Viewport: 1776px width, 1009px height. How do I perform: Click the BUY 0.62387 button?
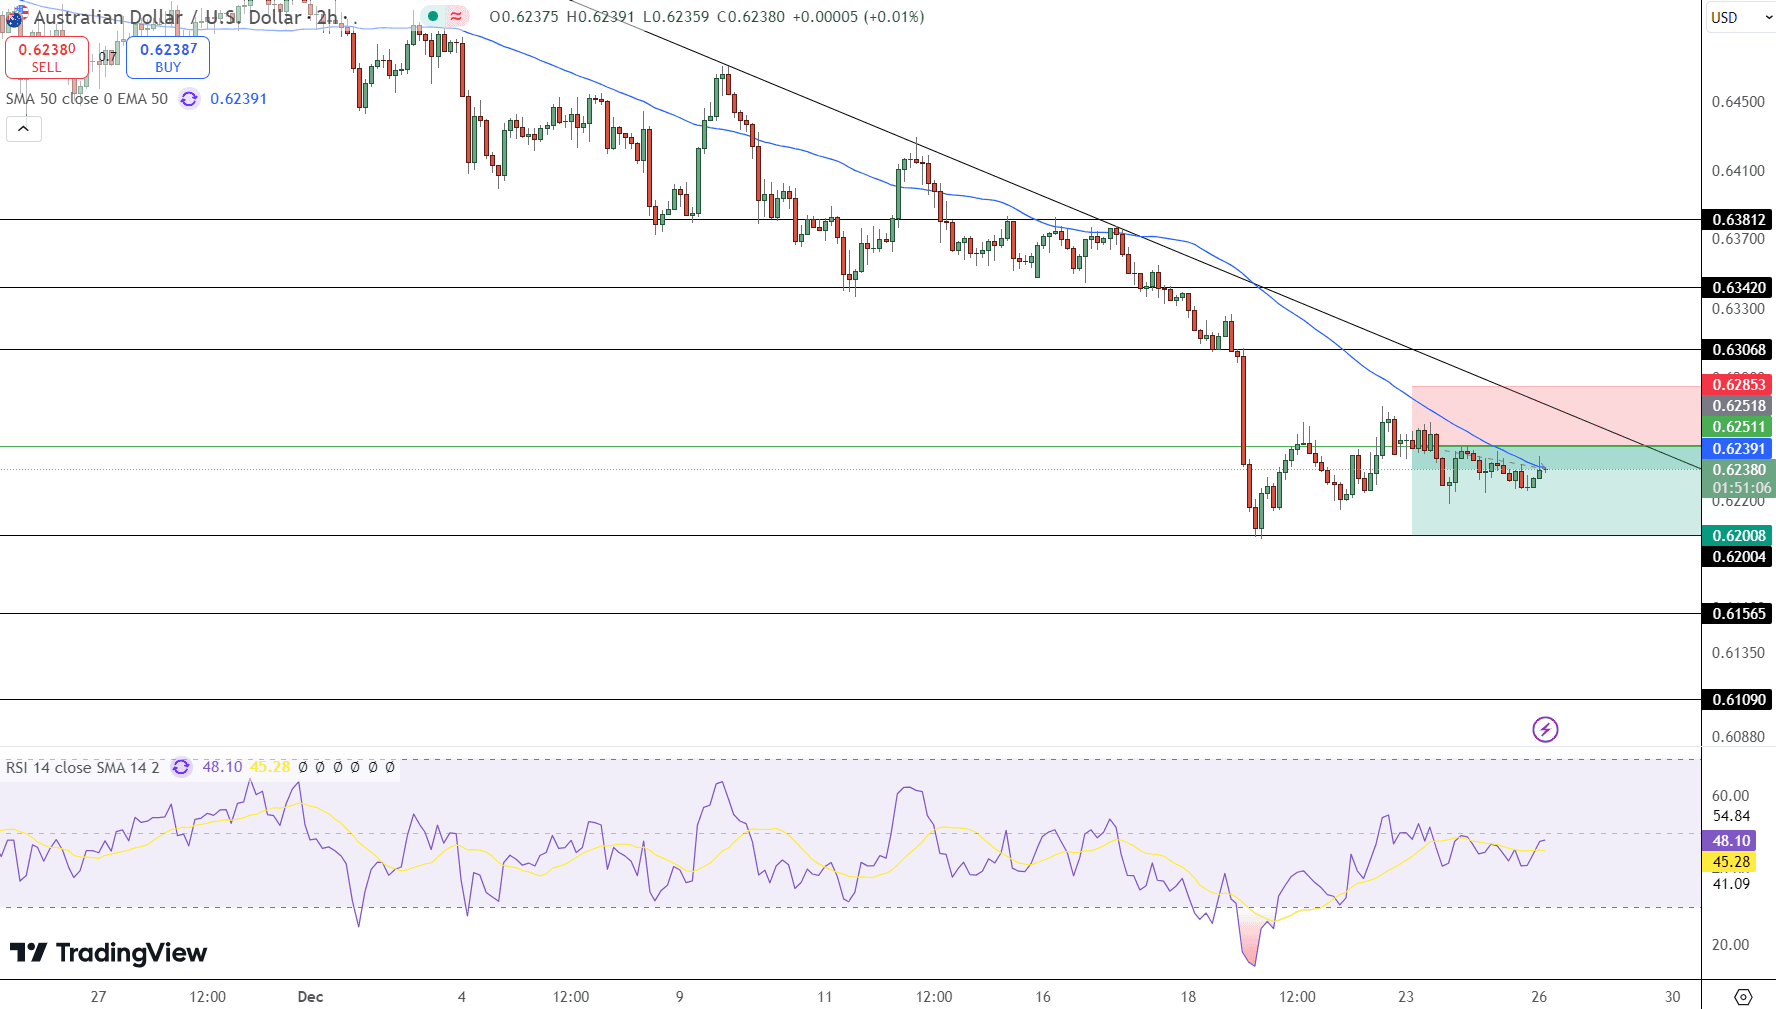(x=168, y=57)
